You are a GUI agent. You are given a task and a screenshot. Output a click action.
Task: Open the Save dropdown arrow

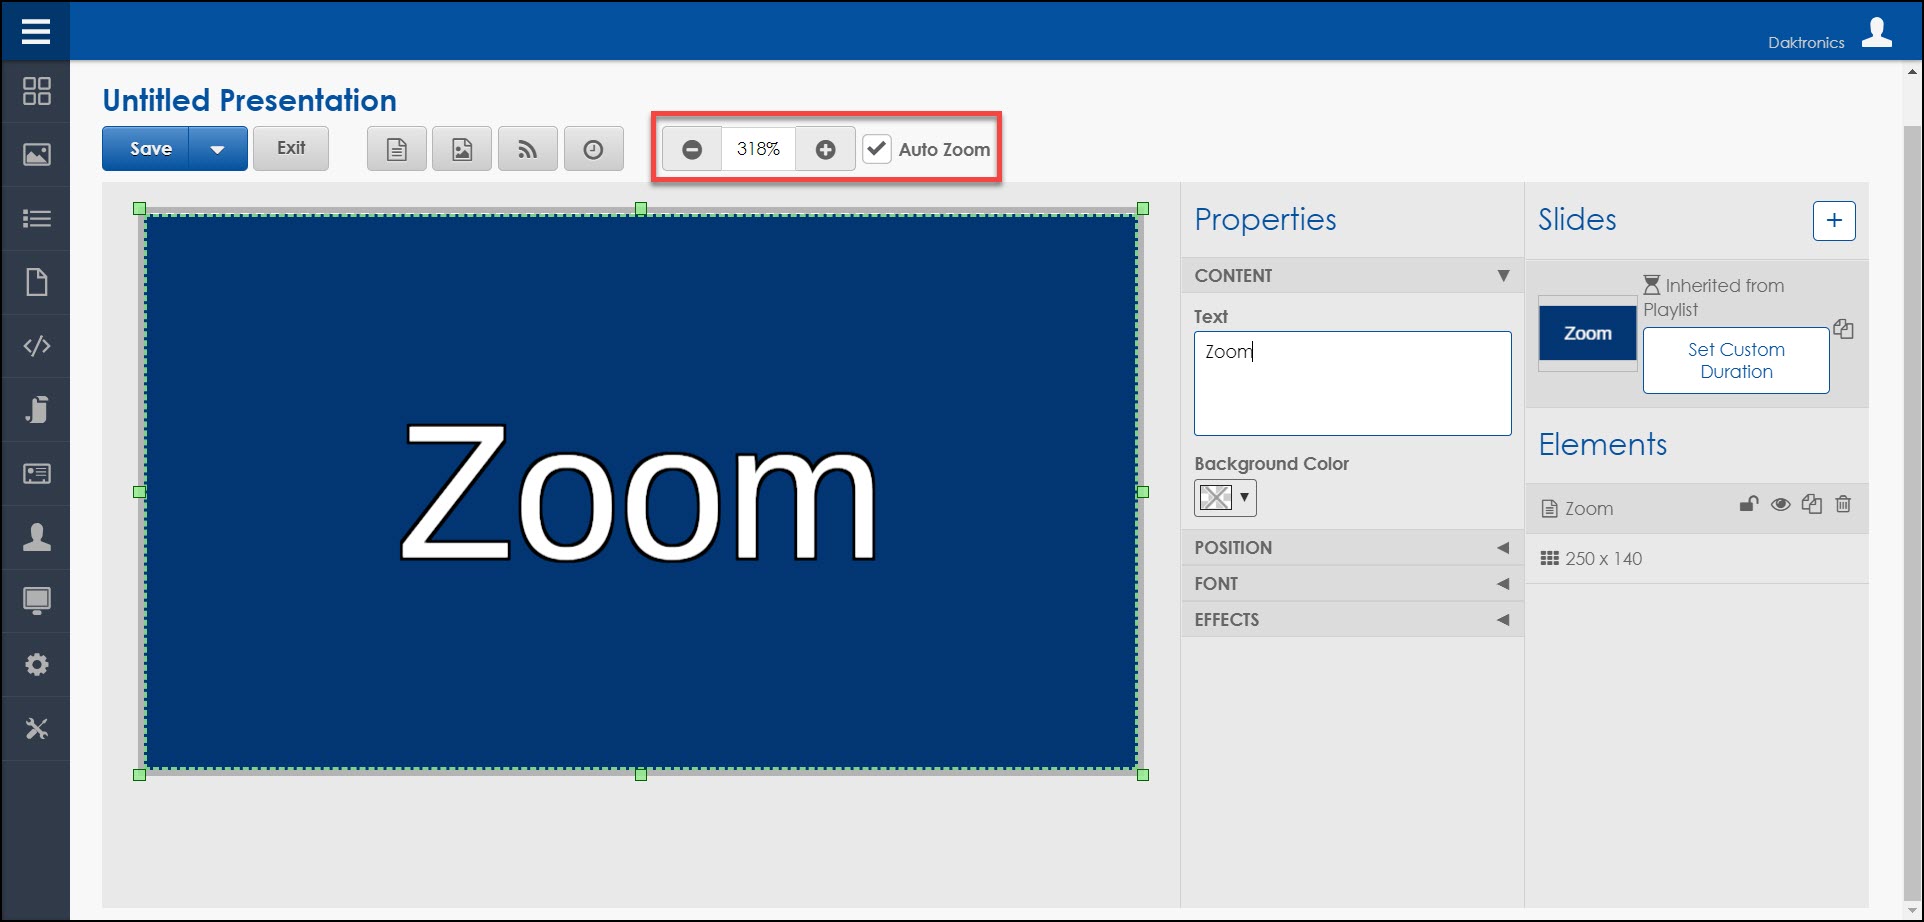(x=216, y=148)
